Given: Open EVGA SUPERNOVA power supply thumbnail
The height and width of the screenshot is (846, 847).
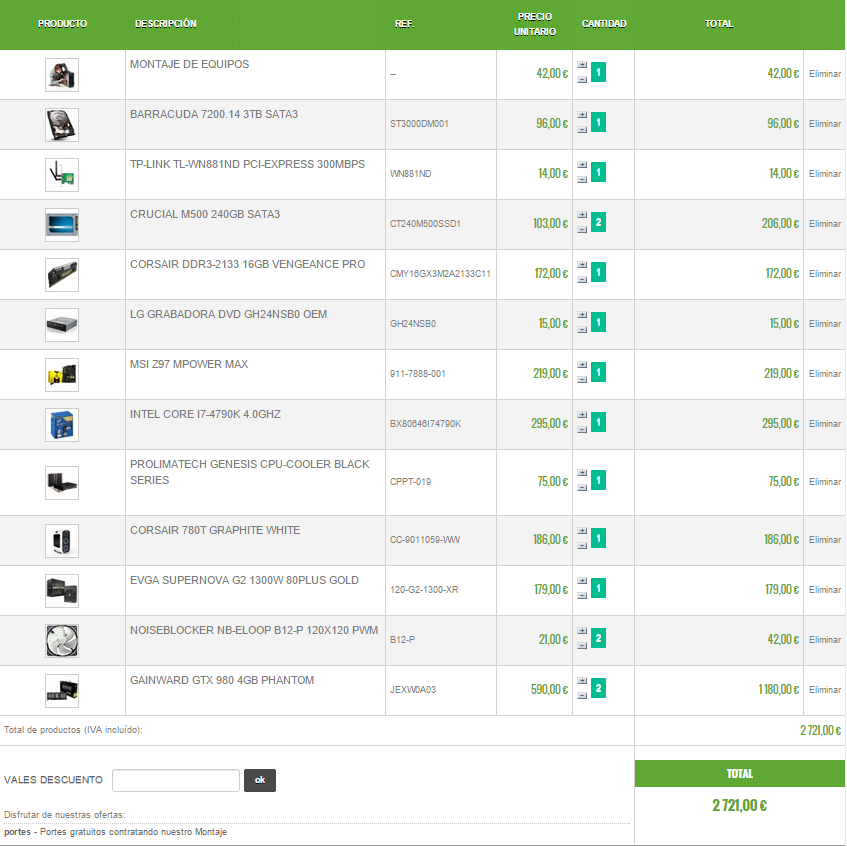Looking at the screenshot, I should 62,591.
